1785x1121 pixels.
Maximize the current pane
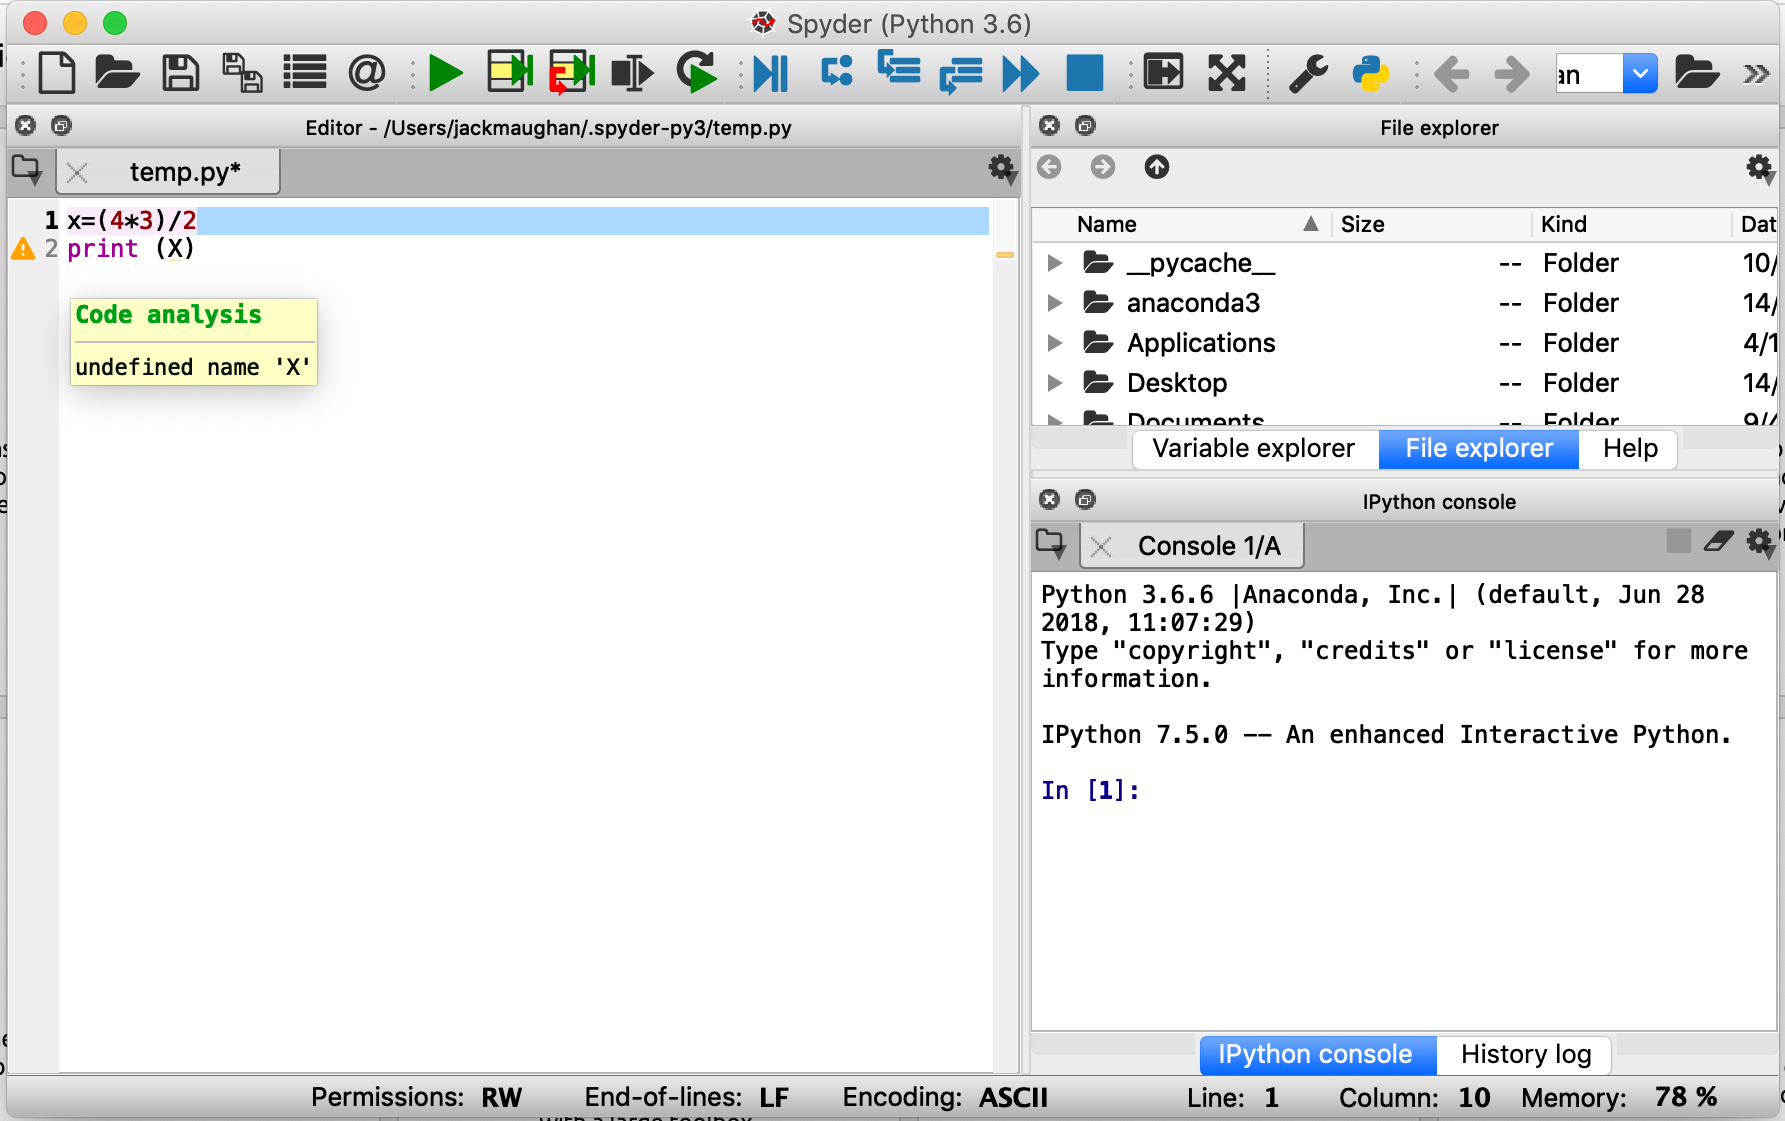(1164, 72)
